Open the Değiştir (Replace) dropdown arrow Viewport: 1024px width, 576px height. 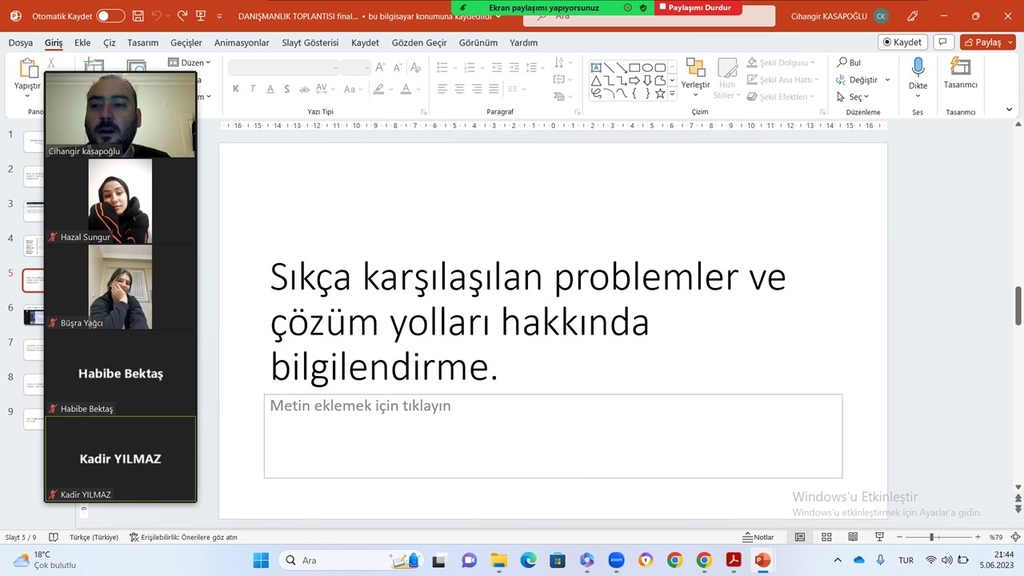point(888,79)
